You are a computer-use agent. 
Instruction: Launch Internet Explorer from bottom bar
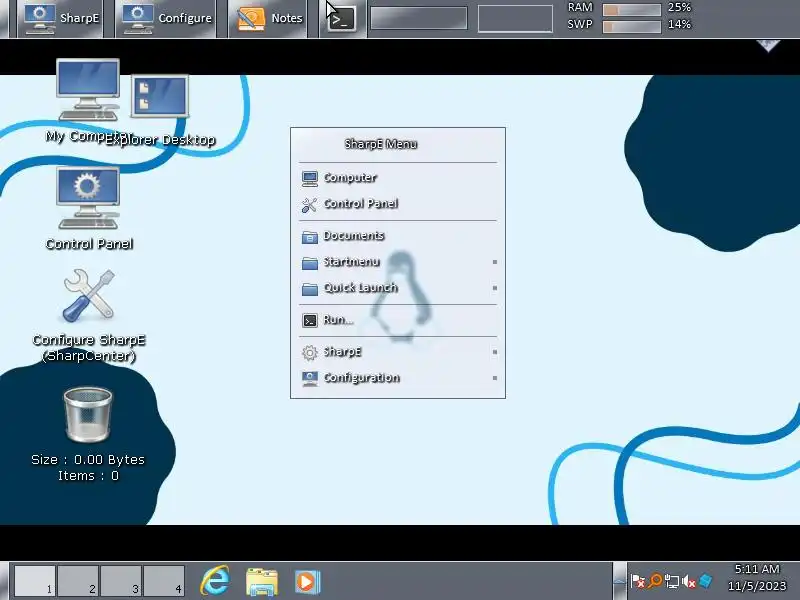tap(215, 581)
